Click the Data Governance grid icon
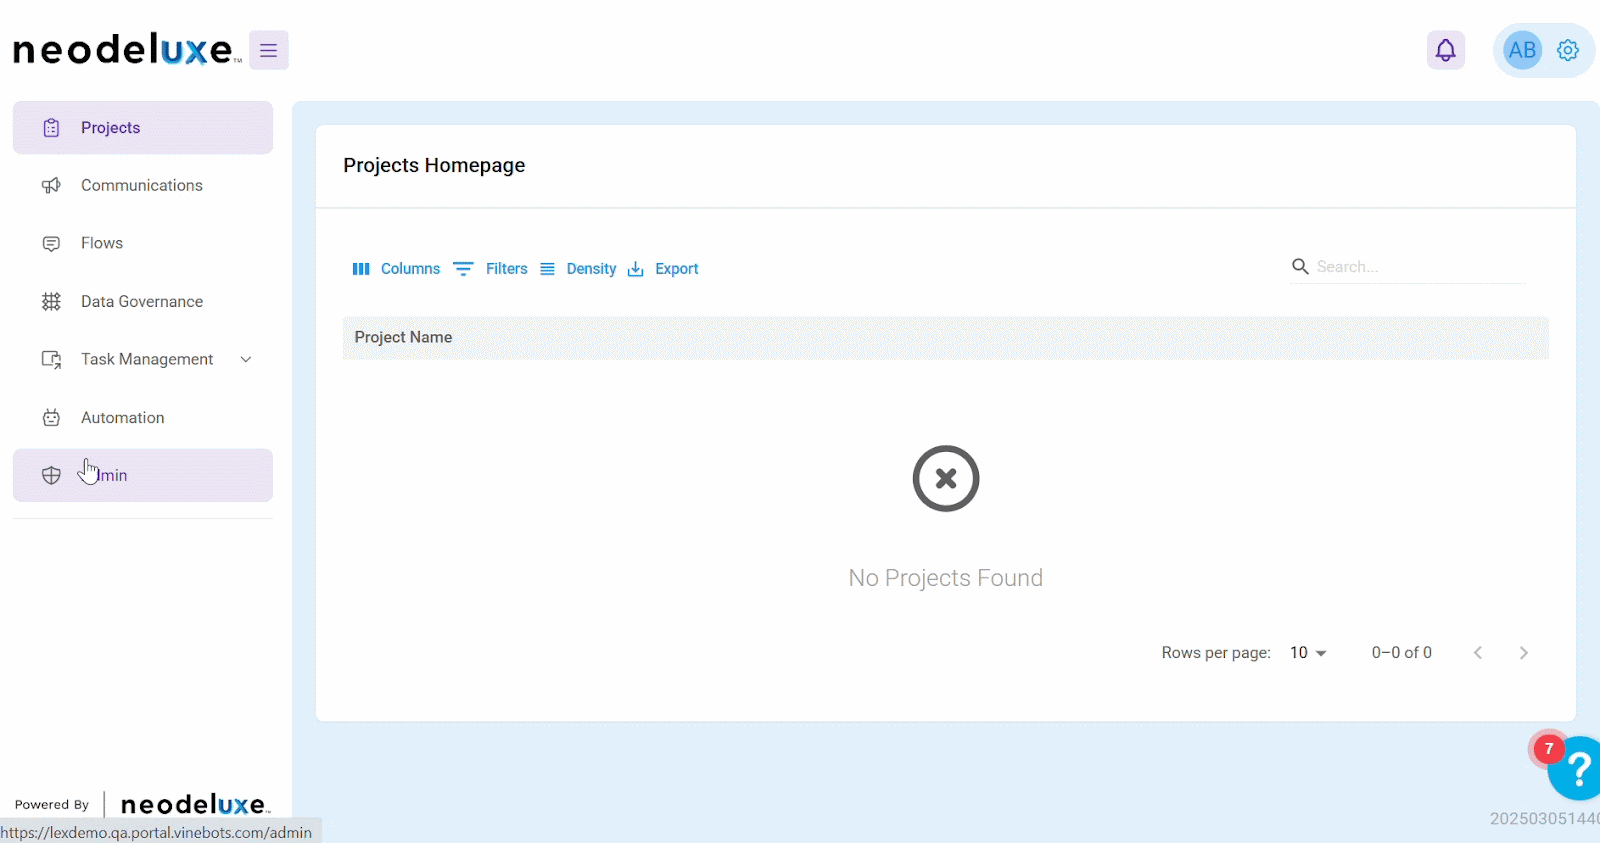The image size is (1600, 843). (x=51, y=302)
